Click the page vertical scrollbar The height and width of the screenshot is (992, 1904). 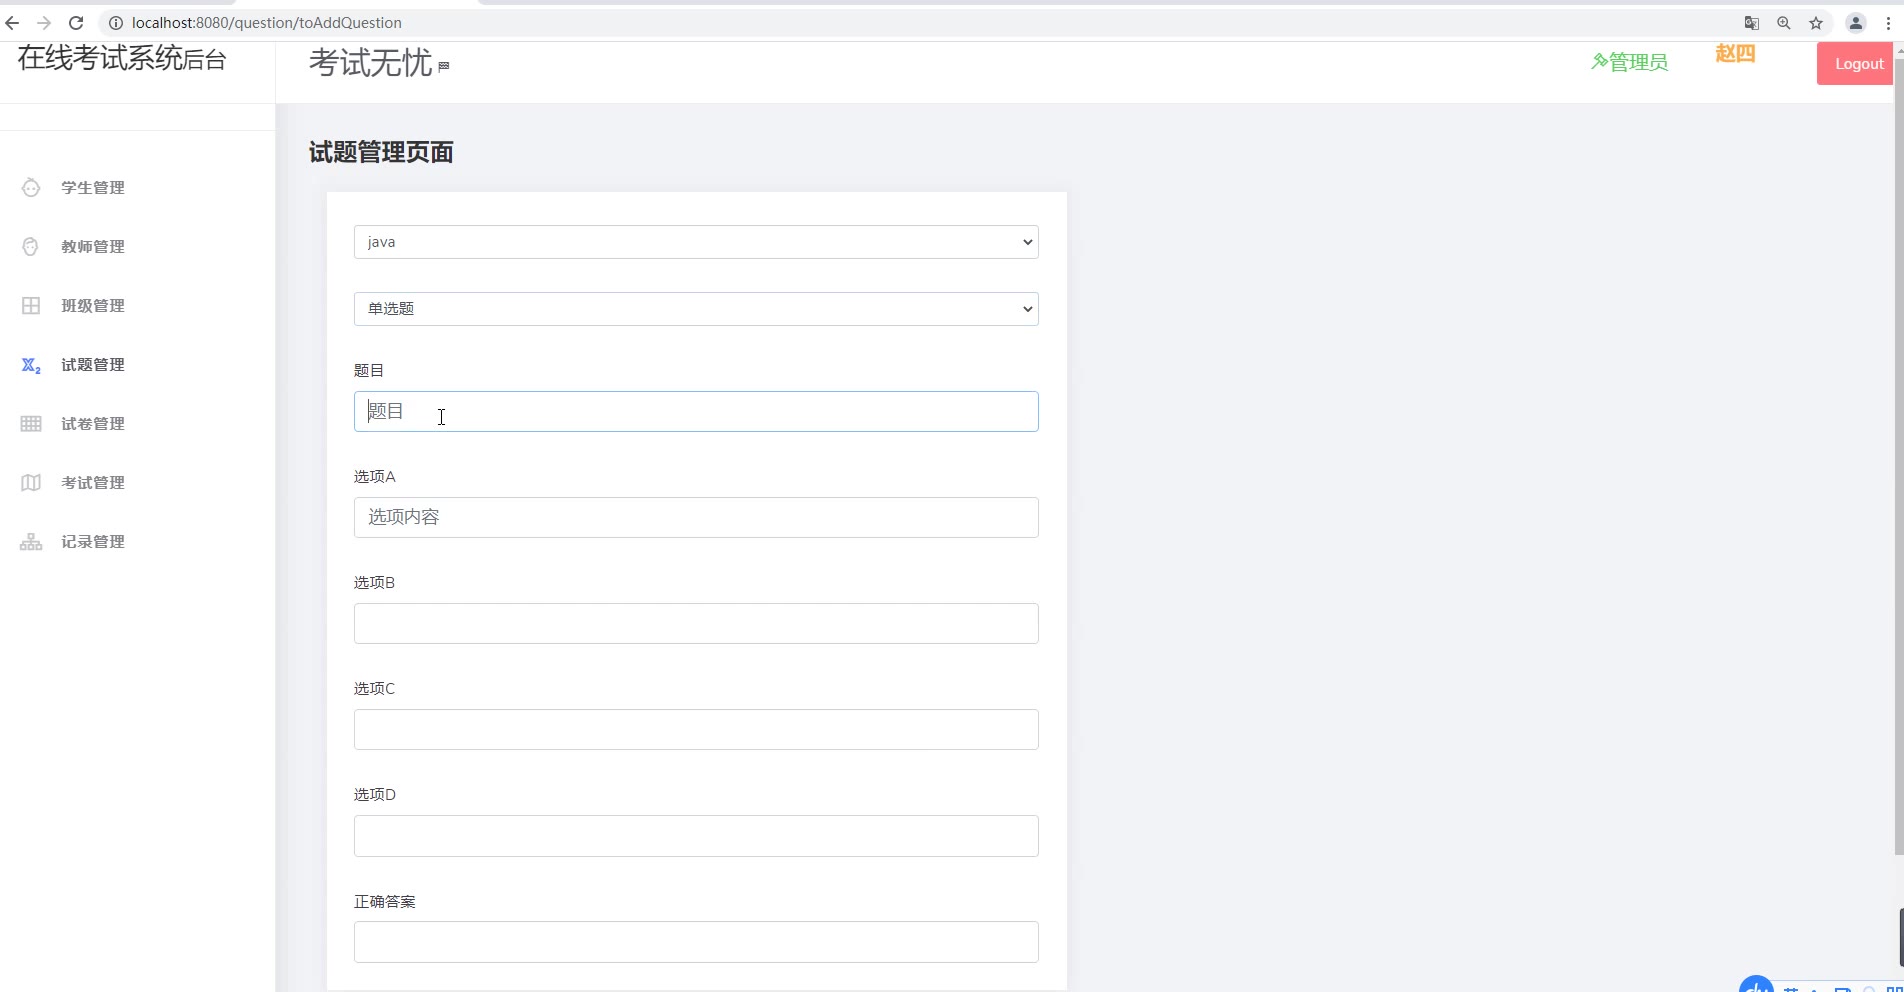1899,450
